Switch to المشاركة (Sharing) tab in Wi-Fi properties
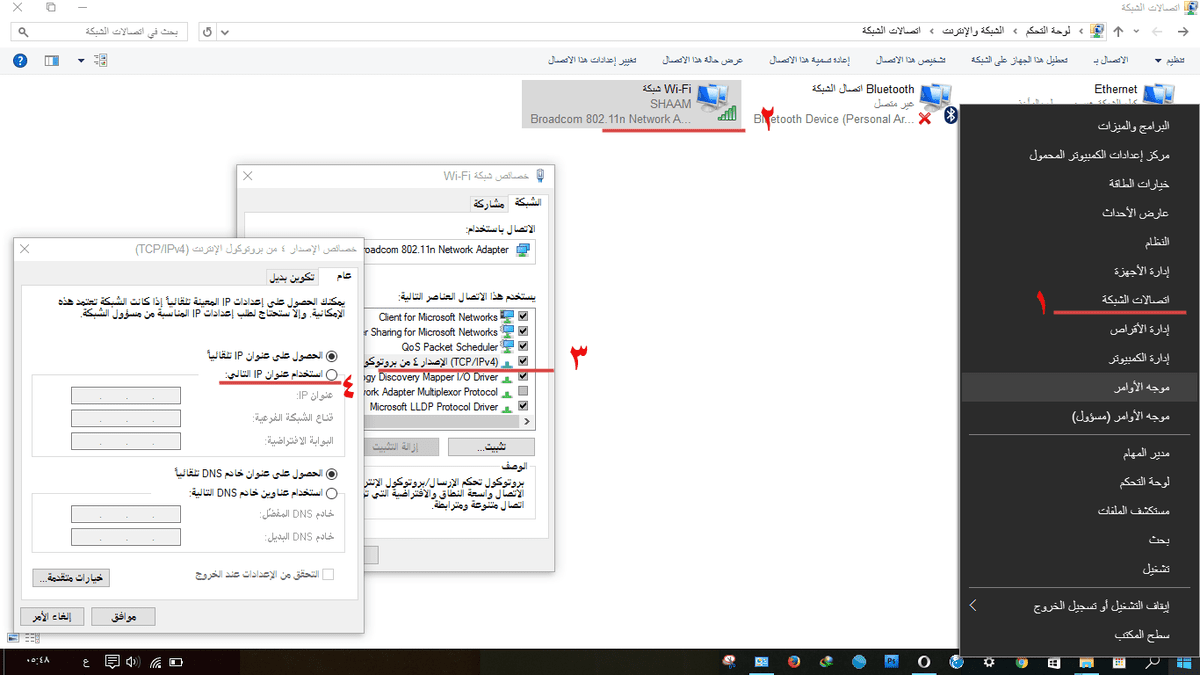This screenshot has width=1200, height=675. [489, 203]
